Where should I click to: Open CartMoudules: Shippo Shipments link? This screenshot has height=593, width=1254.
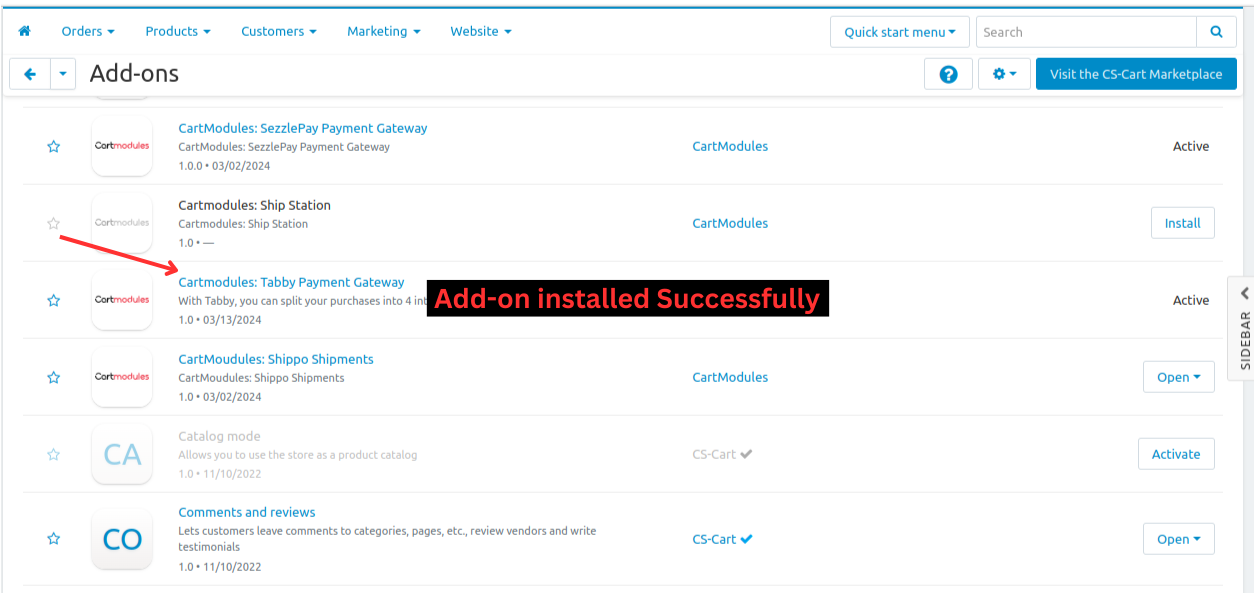point(276,359)
